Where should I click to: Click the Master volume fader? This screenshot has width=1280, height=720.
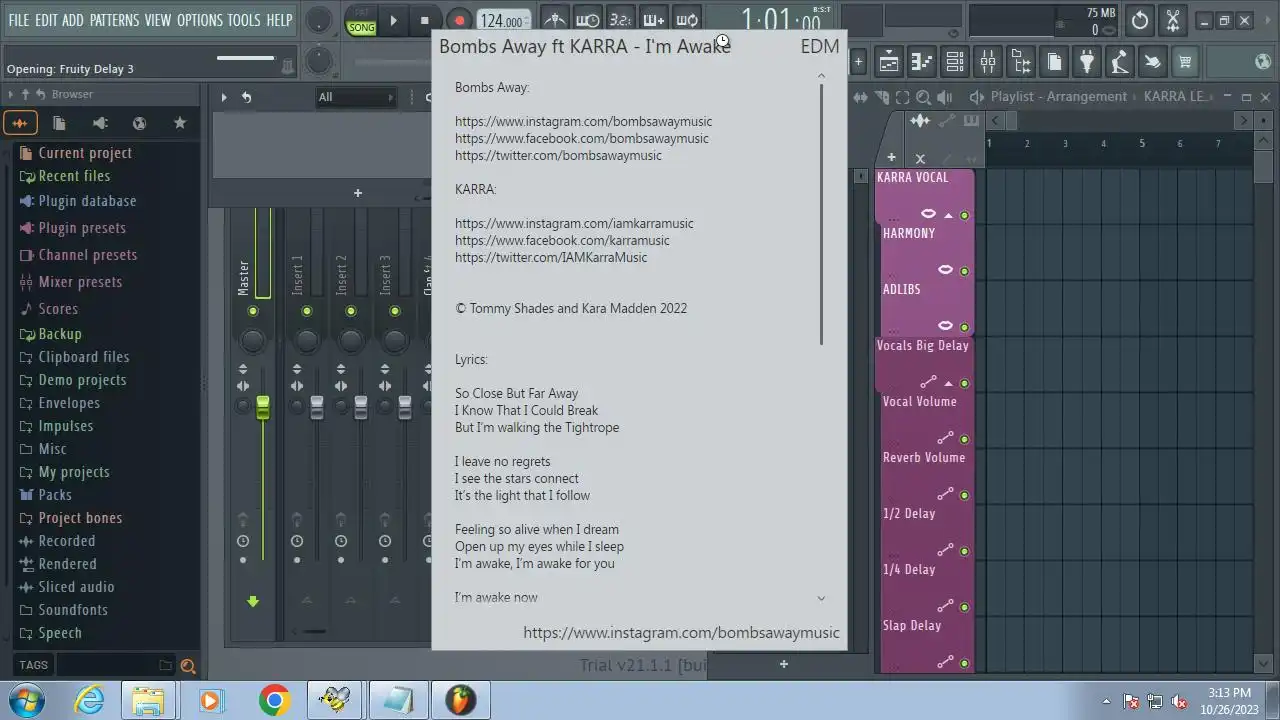263,407
